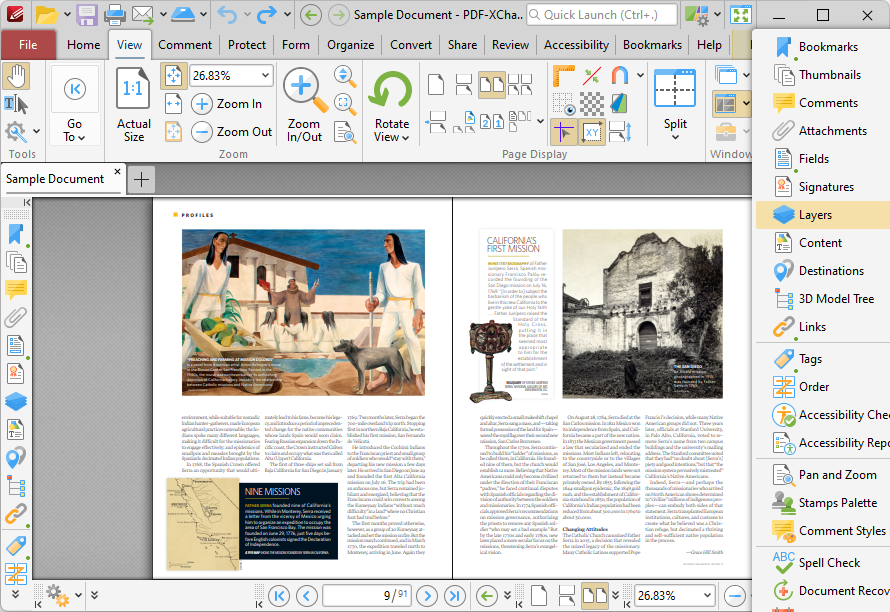Open the Zoom In/Out tool
The image size is (890, 612).
304,104
